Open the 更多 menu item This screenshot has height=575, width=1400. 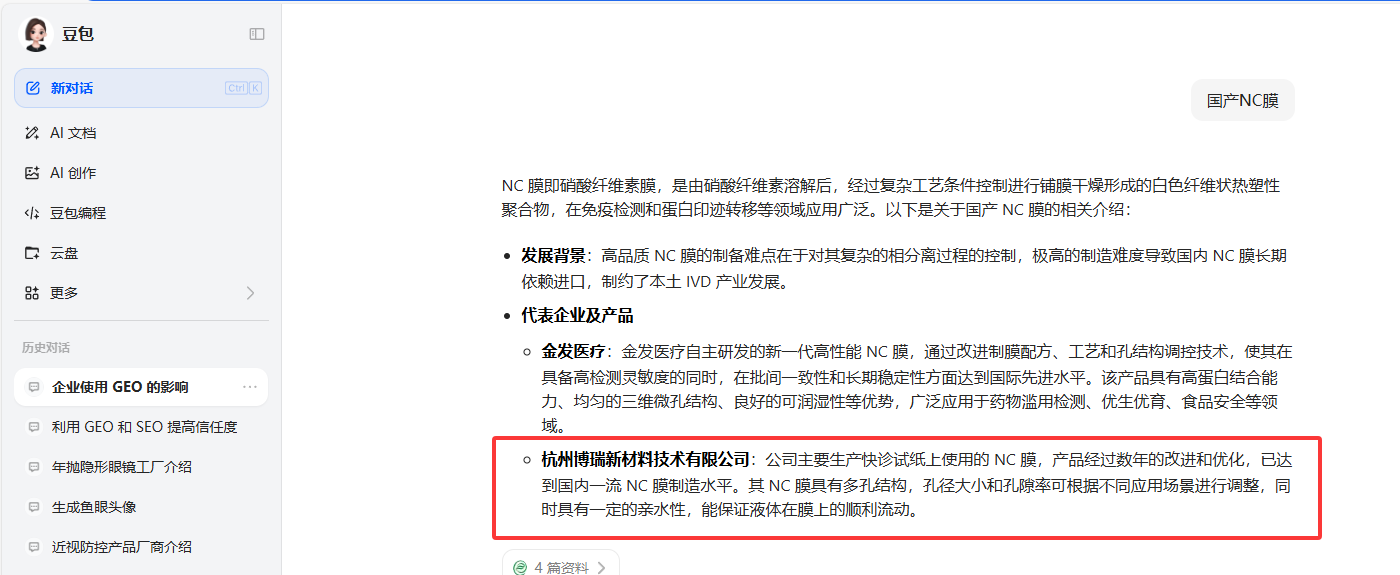pyautogui.click(x=141, y=293)
